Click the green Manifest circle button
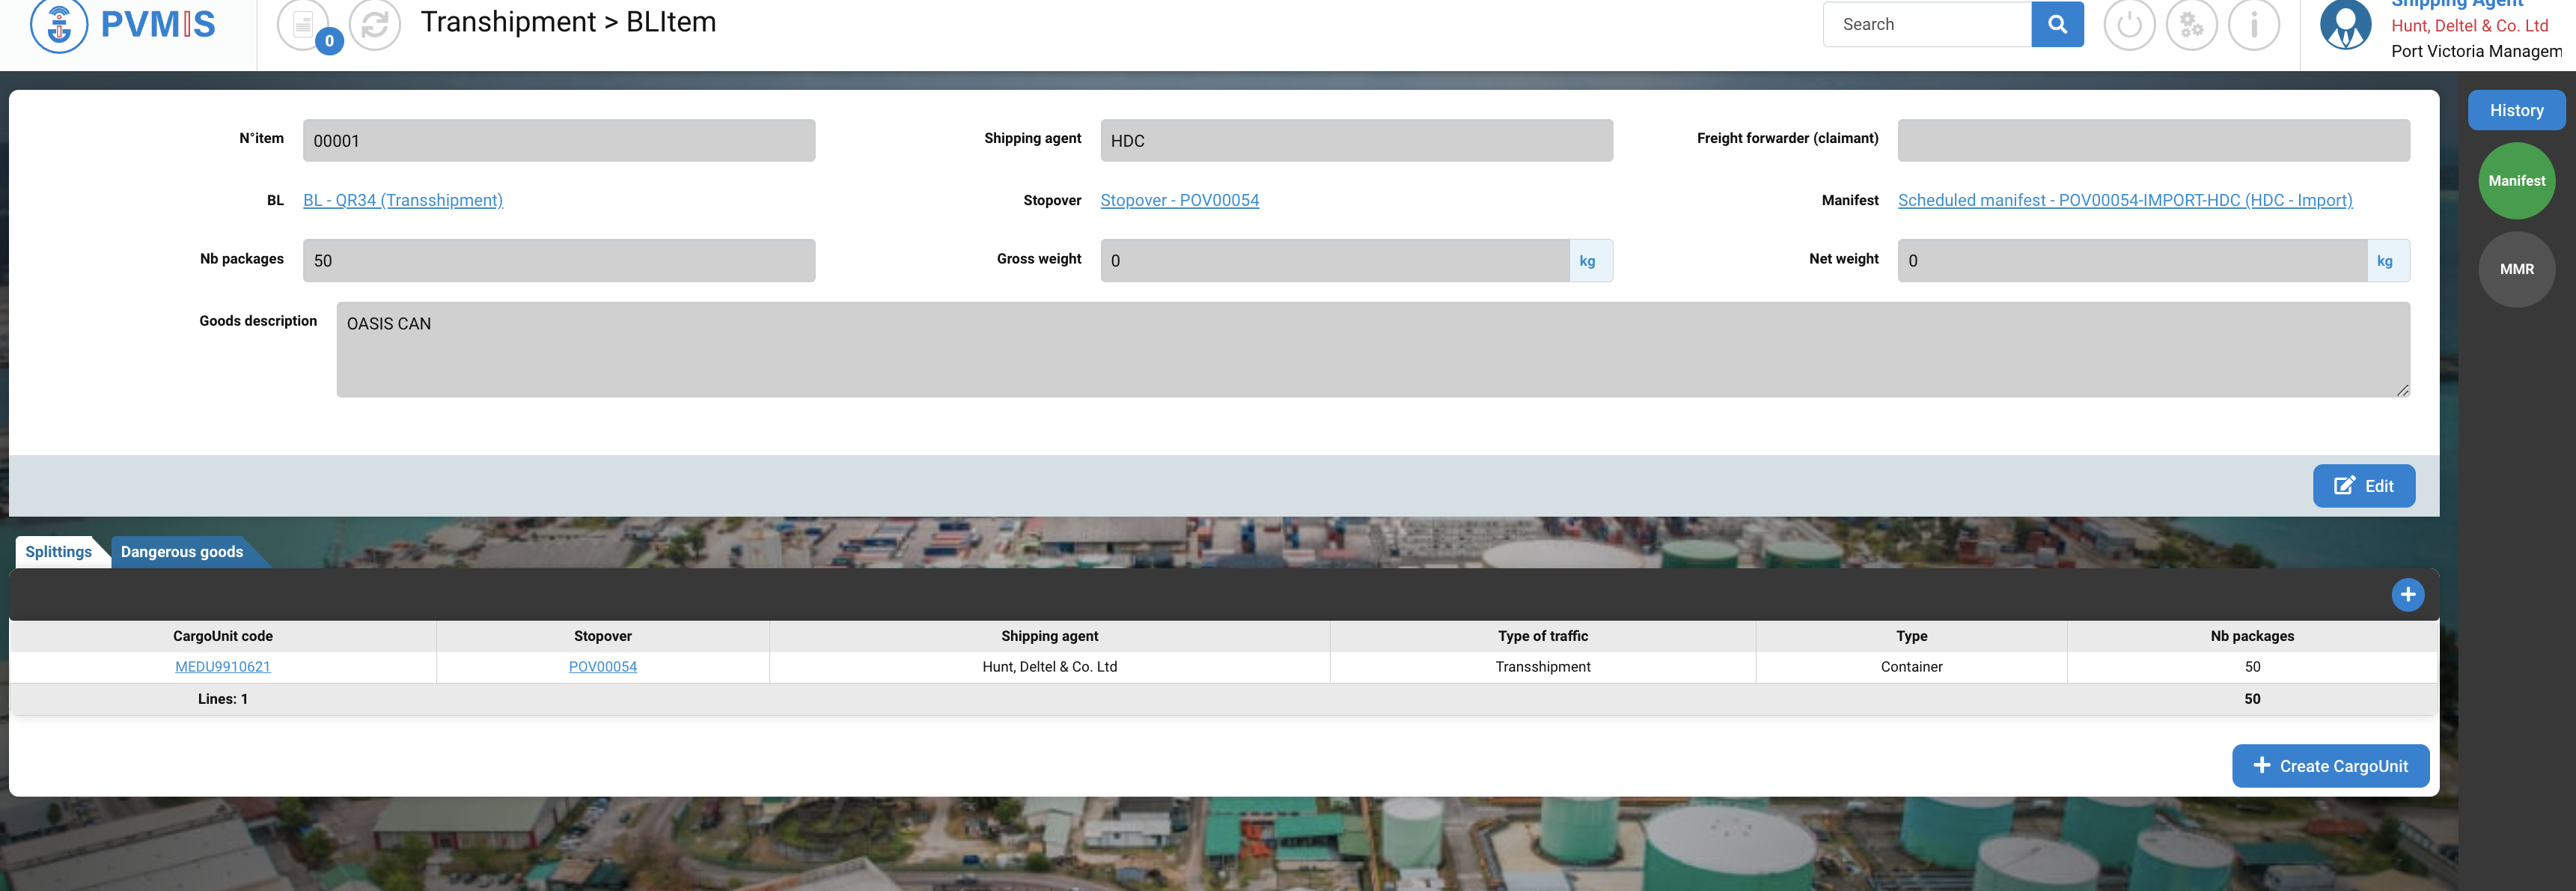The image size is (2576, 891). [2516, 181]
